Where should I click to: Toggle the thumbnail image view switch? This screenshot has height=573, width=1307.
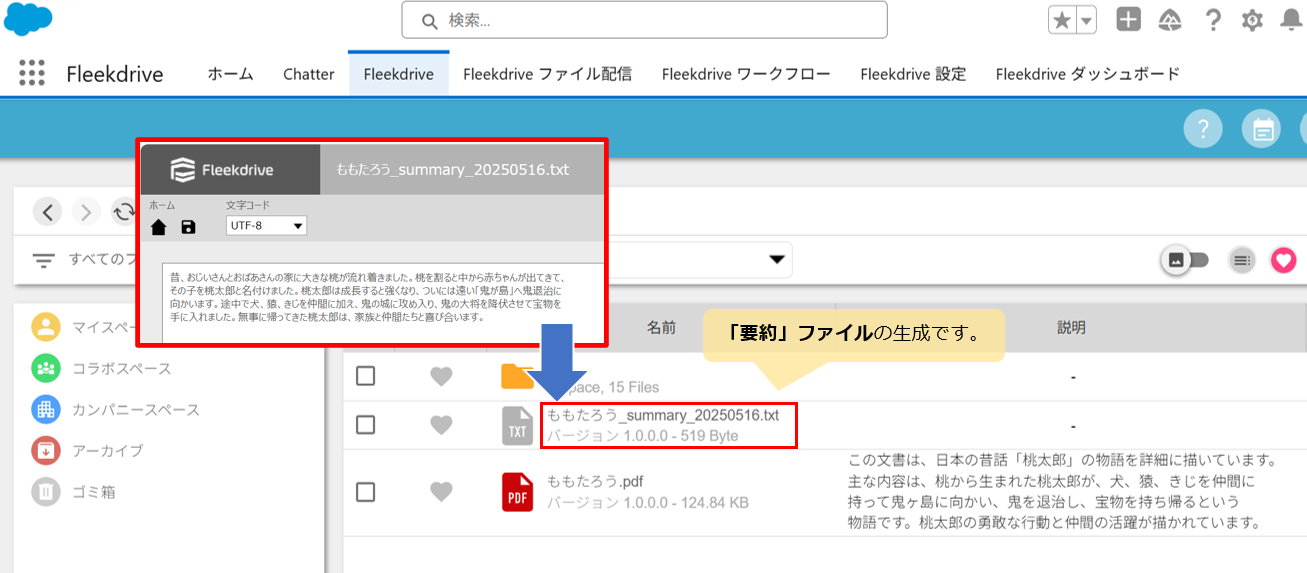pyautogui.click(x=1185, y=260)
